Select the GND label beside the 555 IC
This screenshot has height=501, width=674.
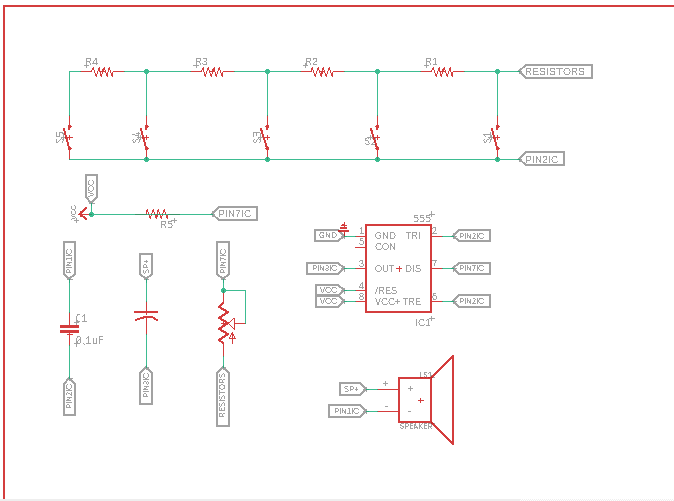328,235
